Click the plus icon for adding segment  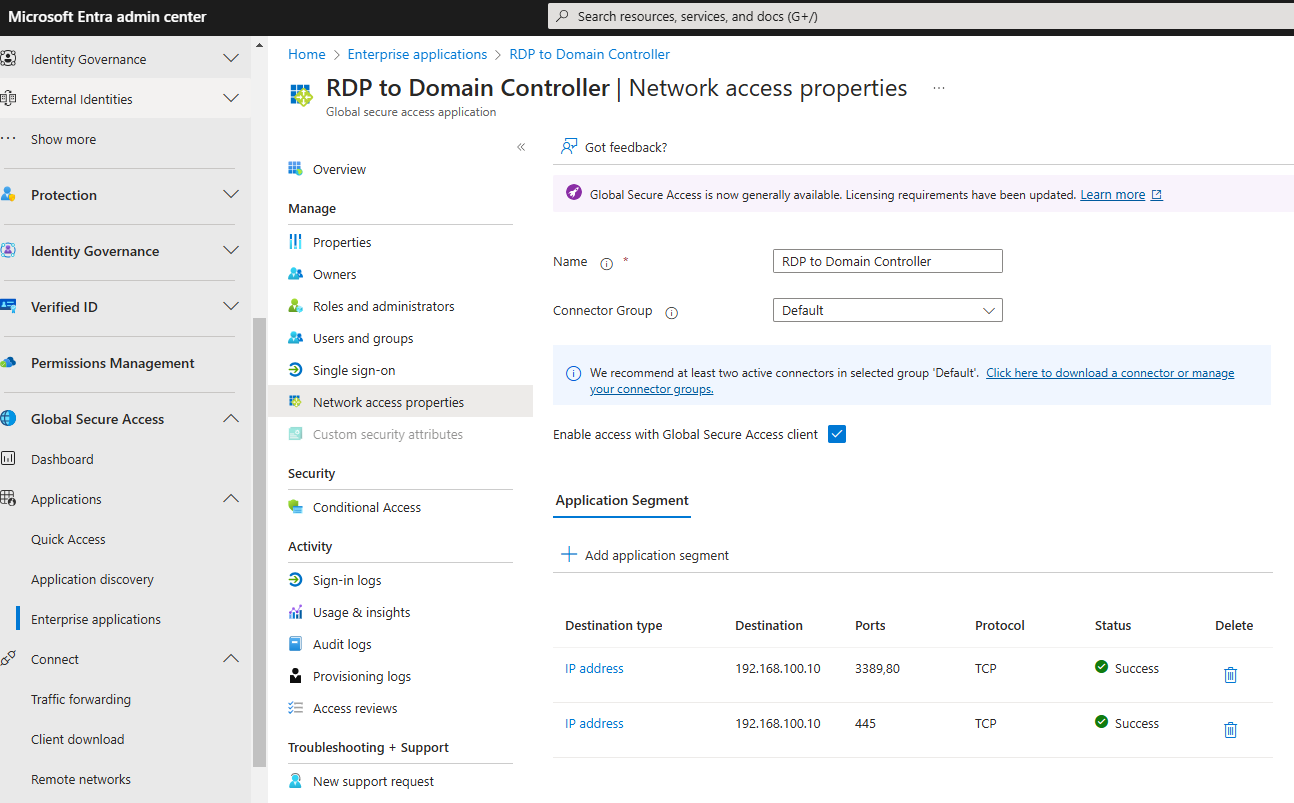(569, 554)
